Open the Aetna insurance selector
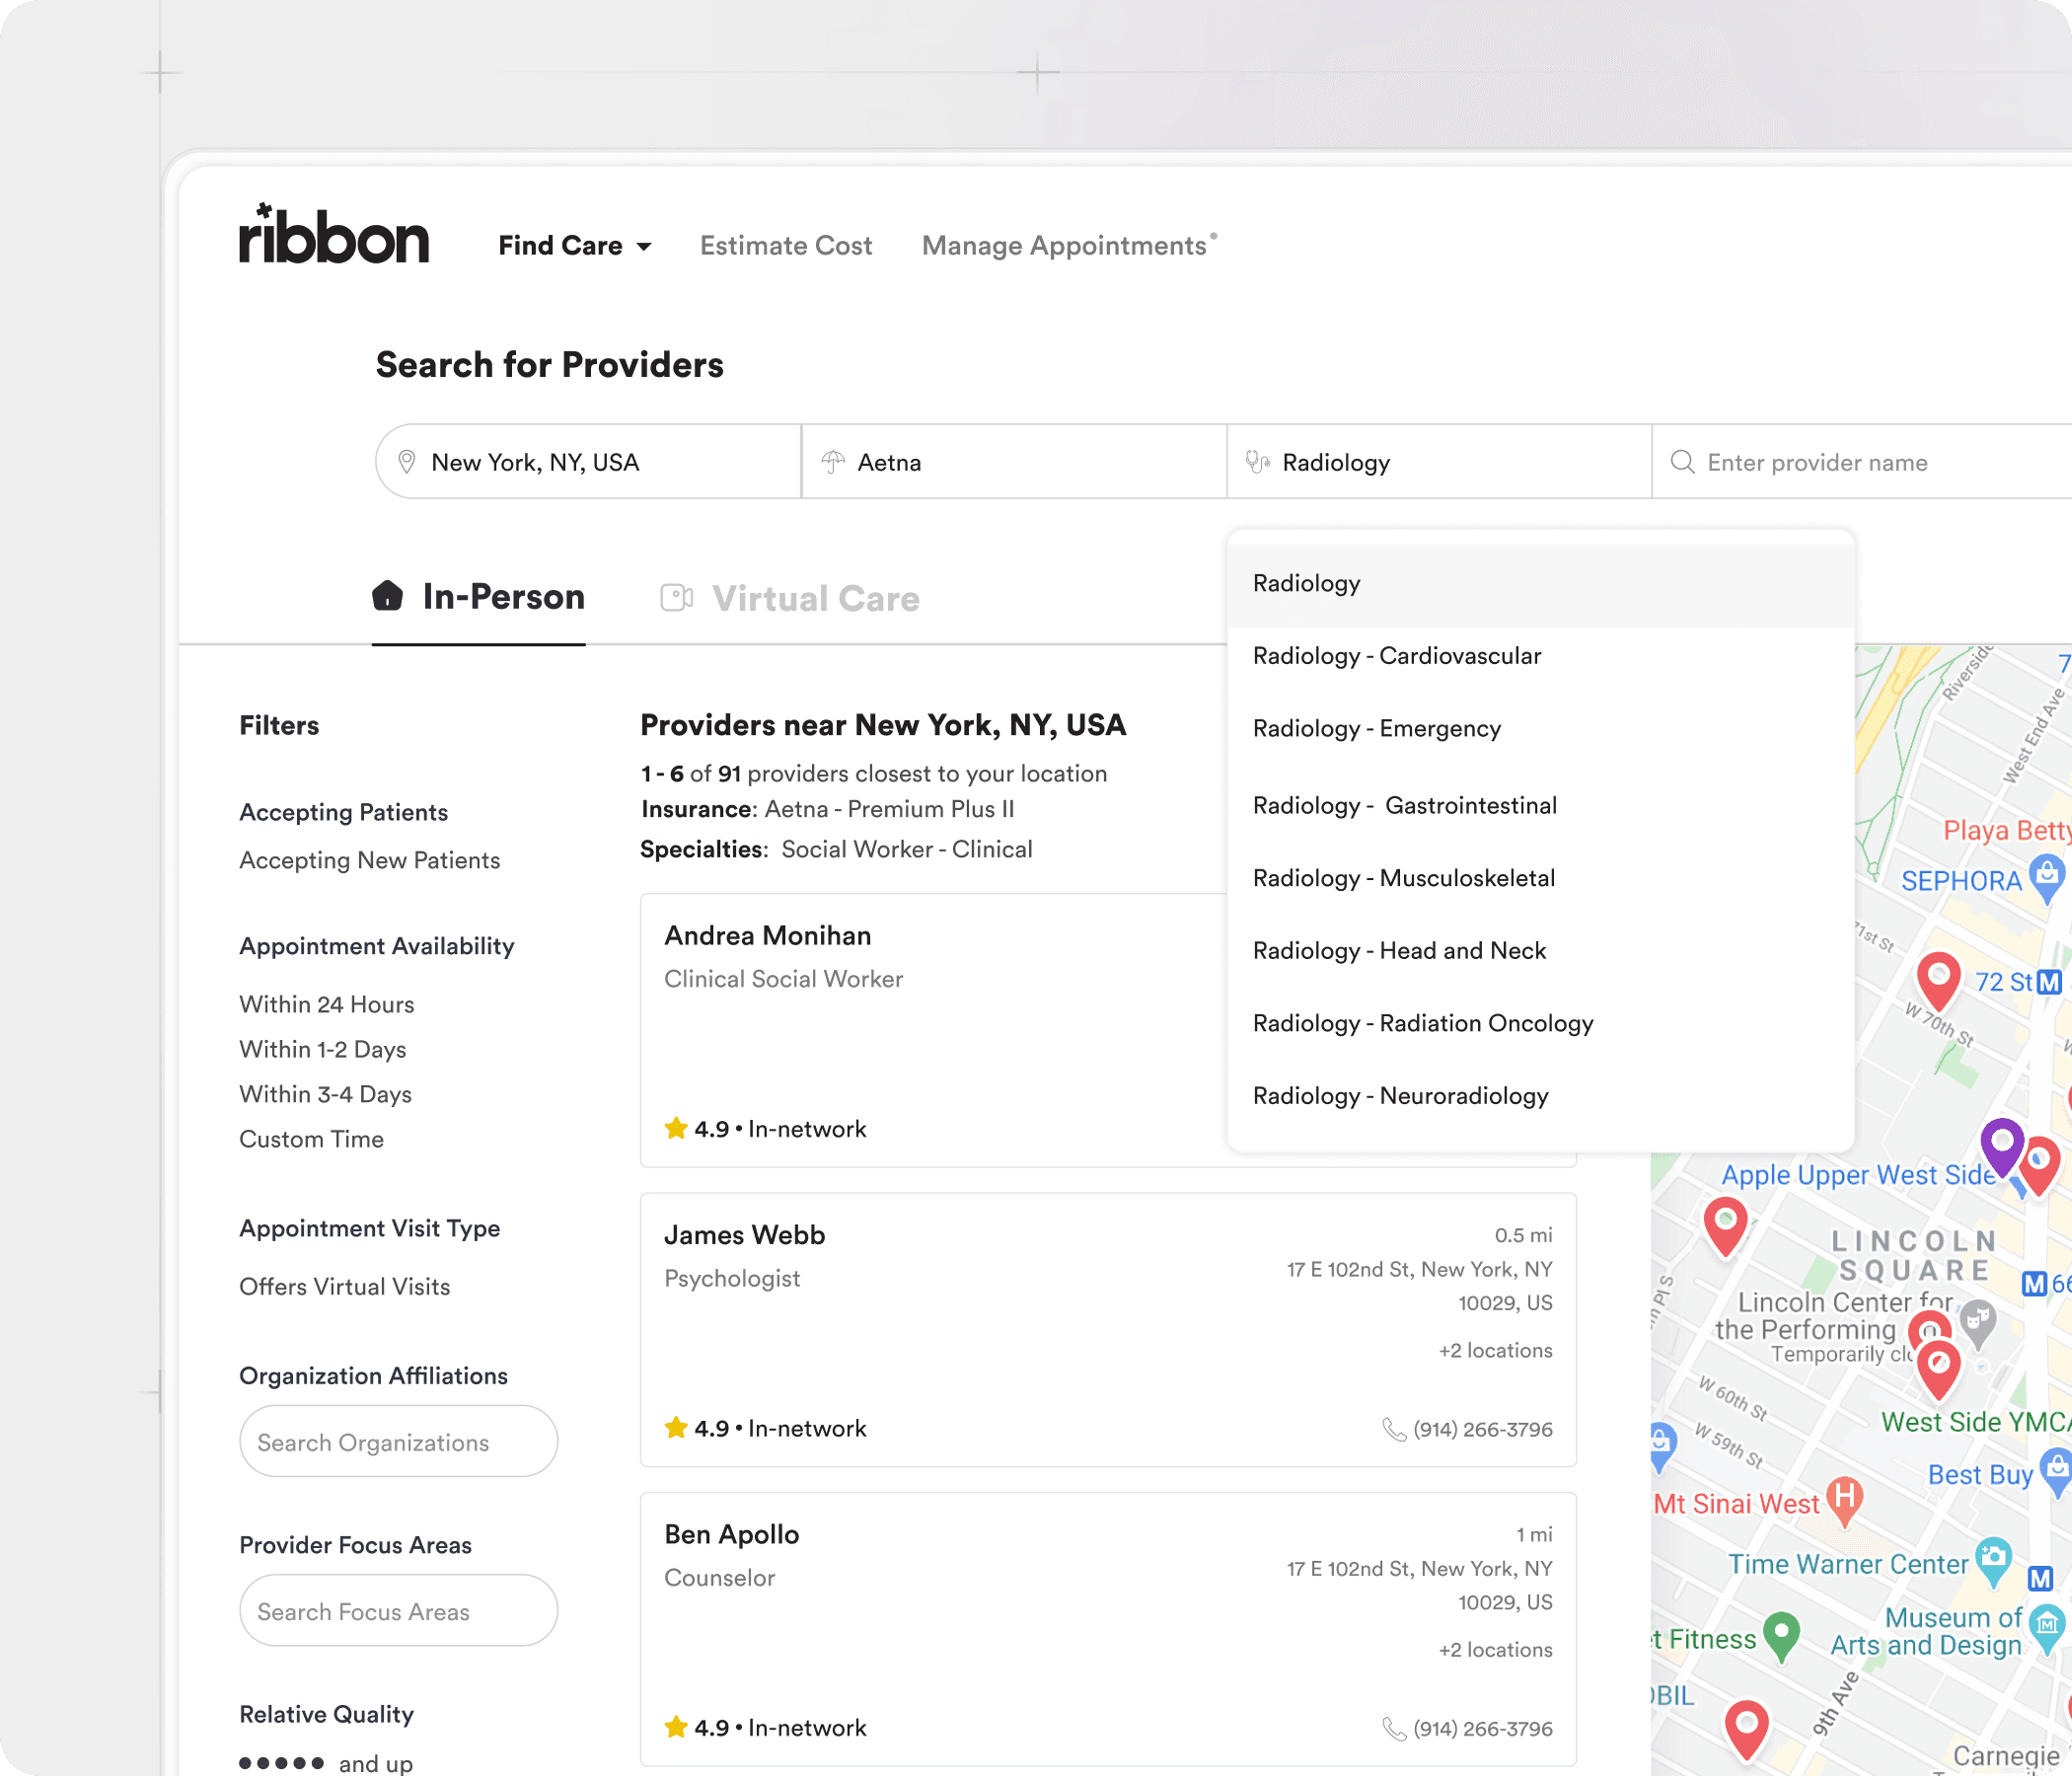The image size is (2072, 1776). (x=1014, y=462)
